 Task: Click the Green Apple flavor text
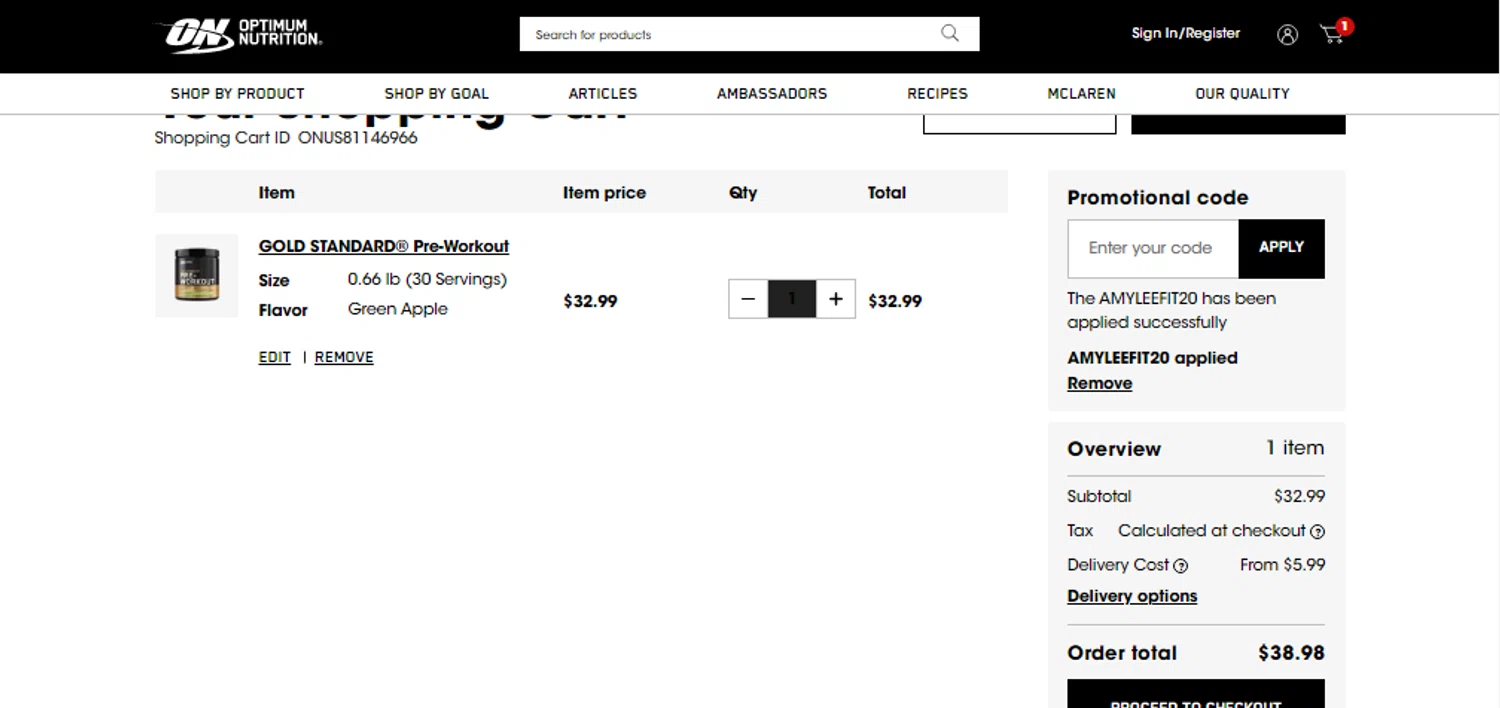tap(398, 309)
